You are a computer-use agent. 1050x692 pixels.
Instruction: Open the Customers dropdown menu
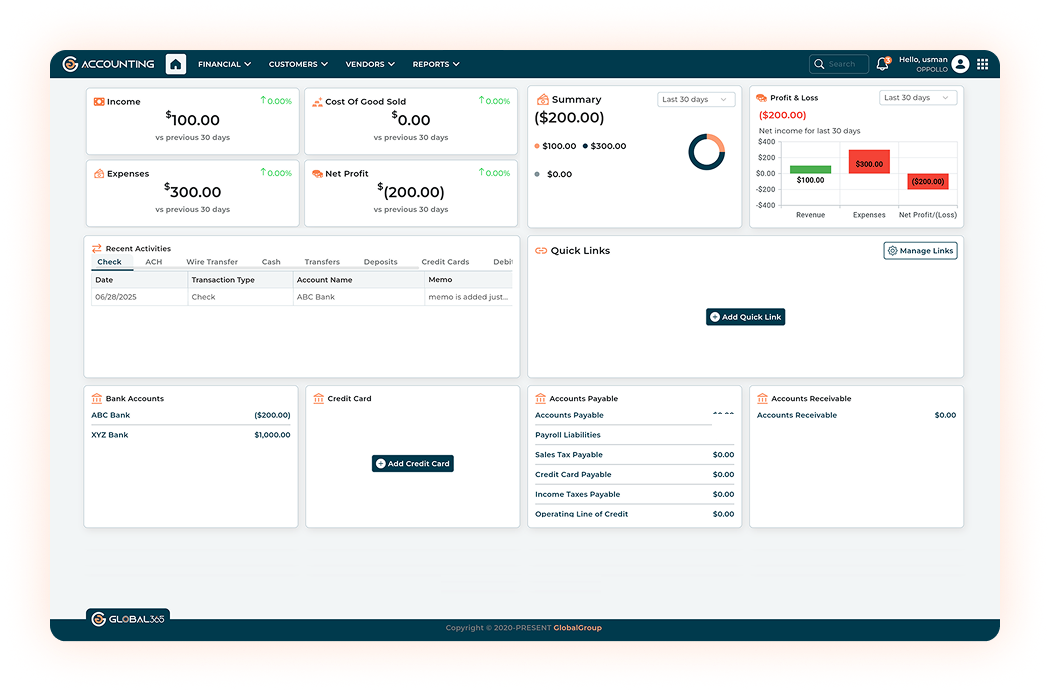coord(298,64)
